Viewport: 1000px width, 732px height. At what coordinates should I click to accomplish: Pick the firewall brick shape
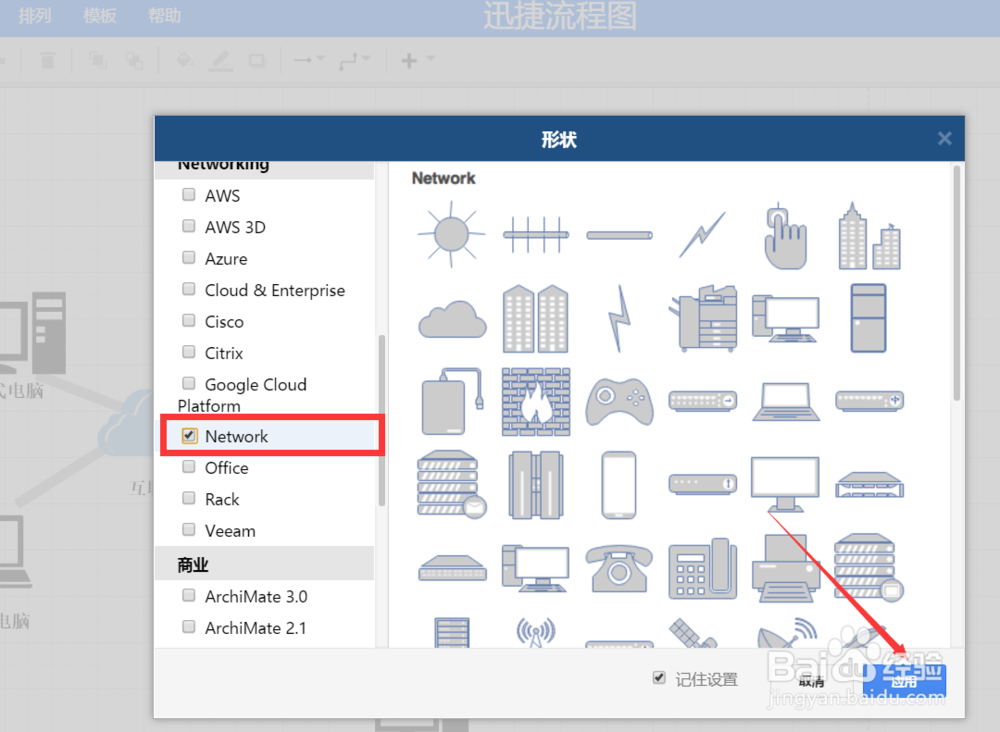pyautogui.click(x=537, y=402)
